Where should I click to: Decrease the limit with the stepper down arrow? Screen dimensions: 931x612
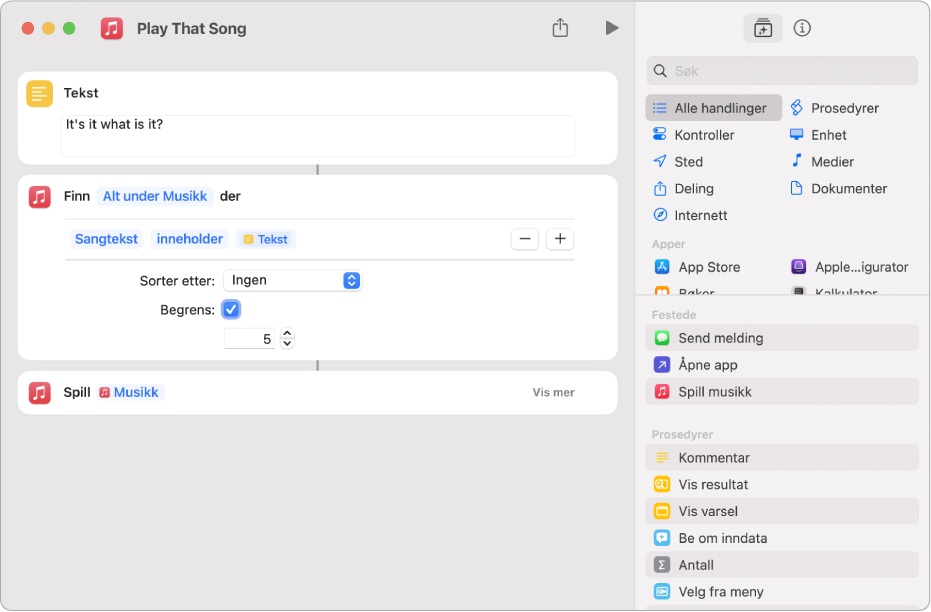(287, 344)
